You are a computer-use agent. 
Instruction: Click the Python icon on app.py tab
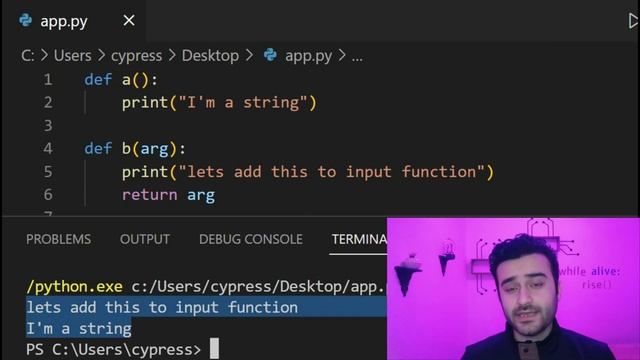[25, 20]
